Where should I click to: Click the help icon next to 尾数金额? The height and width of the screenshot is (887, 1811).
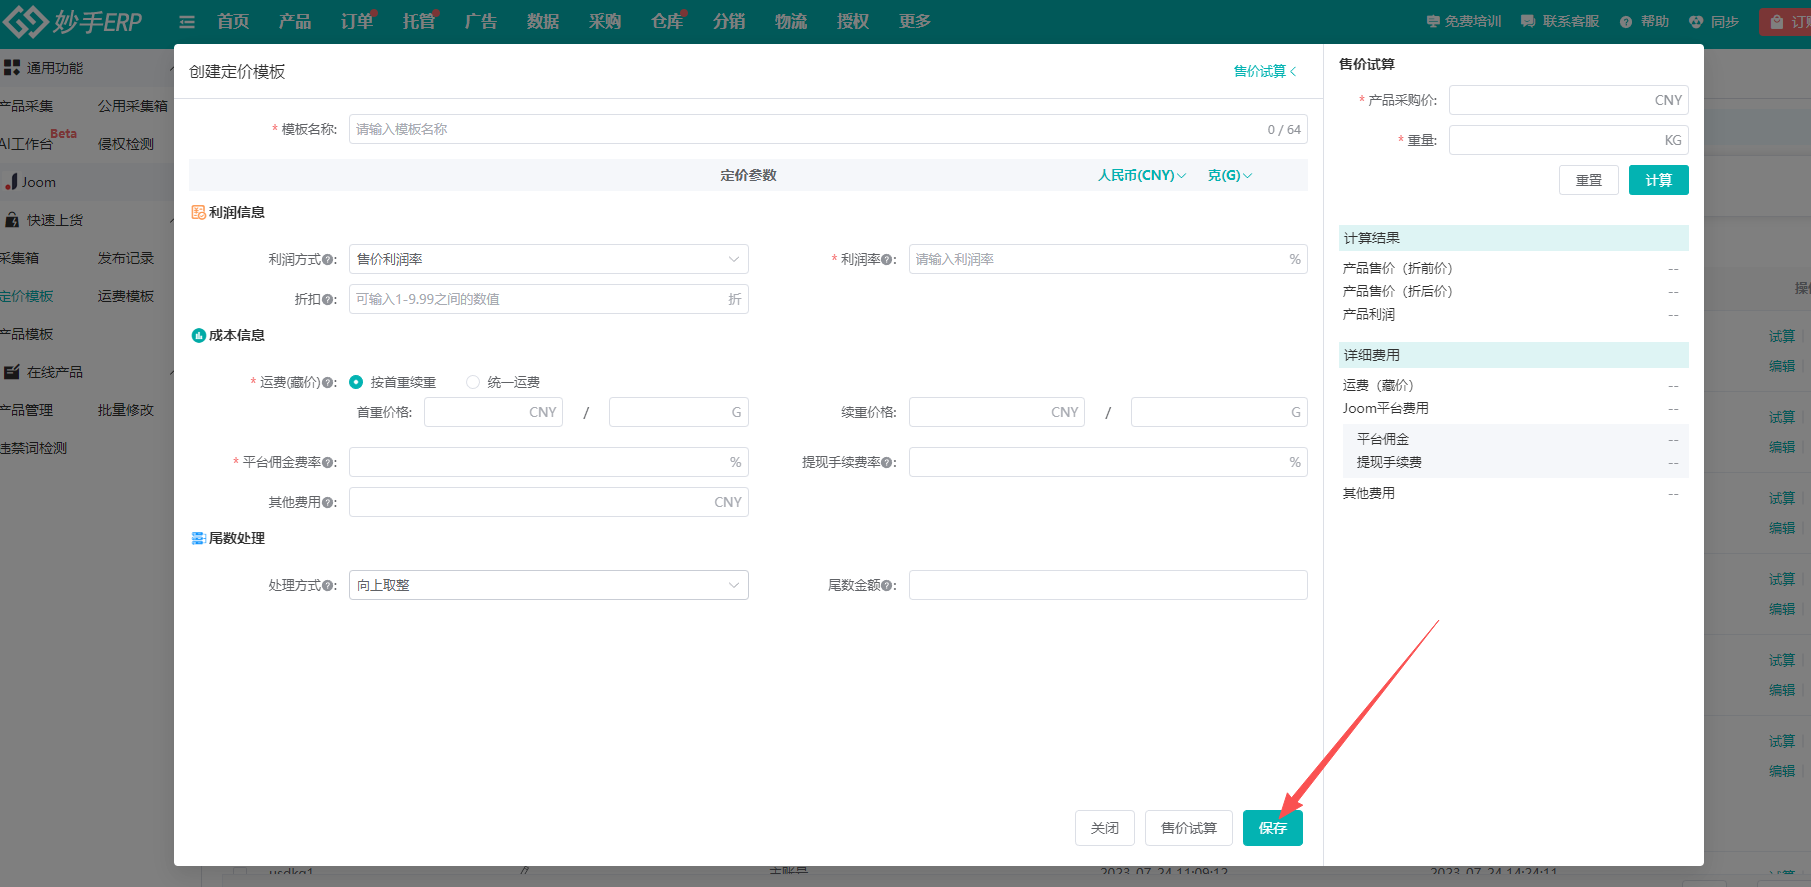889,586
